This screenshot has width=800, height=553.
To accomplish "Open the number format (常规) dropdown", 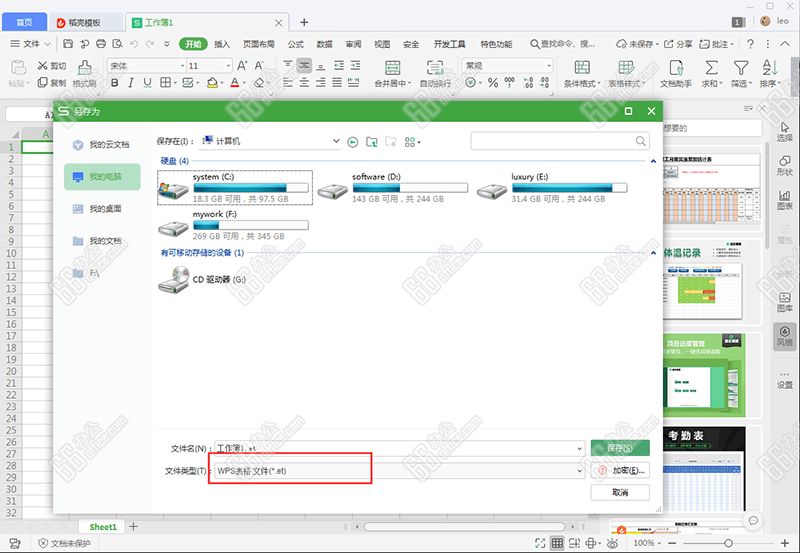I will (549, 66).
